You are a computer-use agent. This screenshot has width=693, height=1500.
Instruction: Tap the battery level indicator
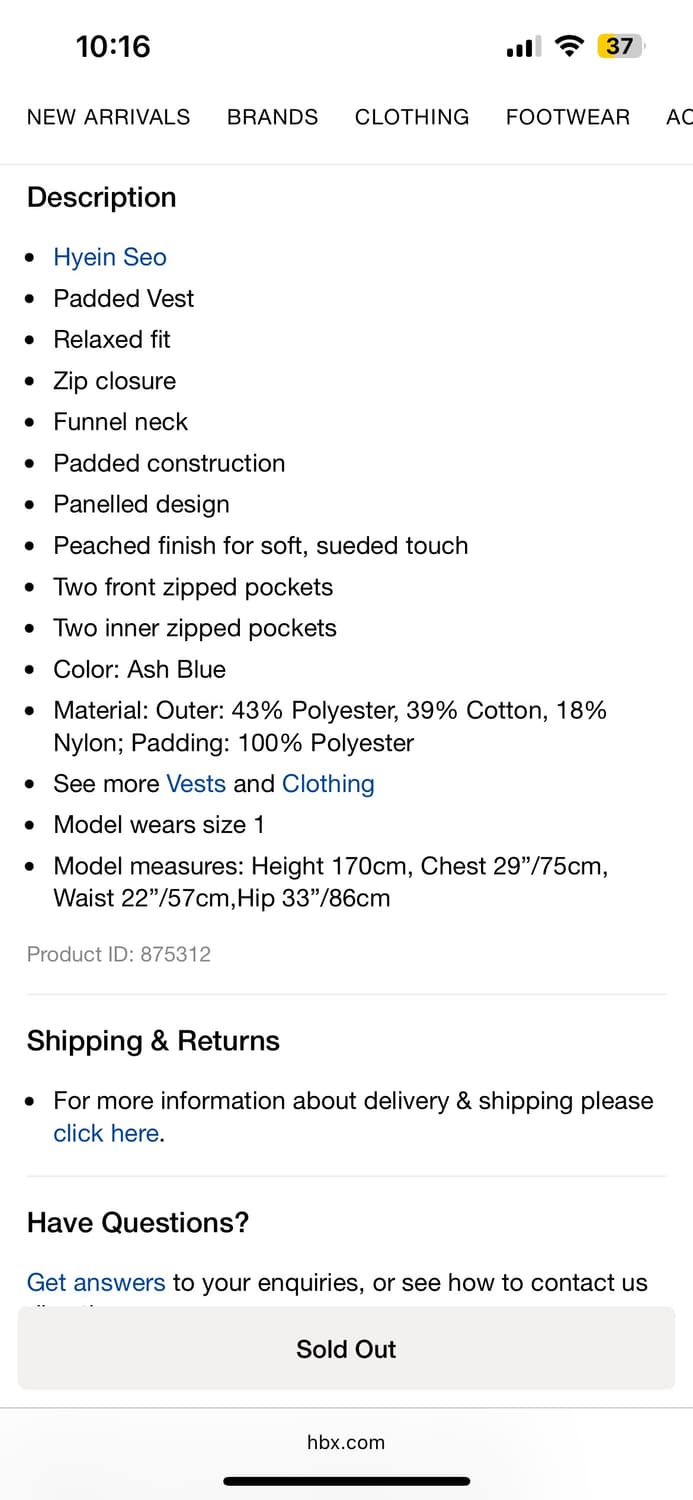click(x=620, y=46)
